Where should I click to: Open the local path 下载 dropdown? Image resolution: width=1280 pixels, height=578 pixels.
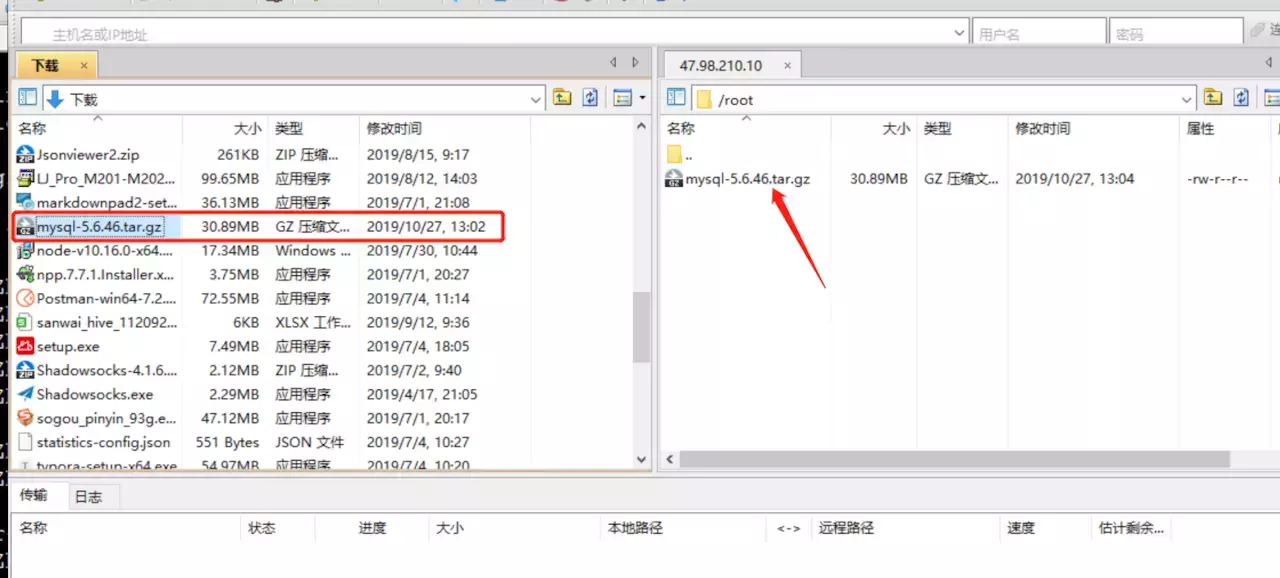click(536, 97)
